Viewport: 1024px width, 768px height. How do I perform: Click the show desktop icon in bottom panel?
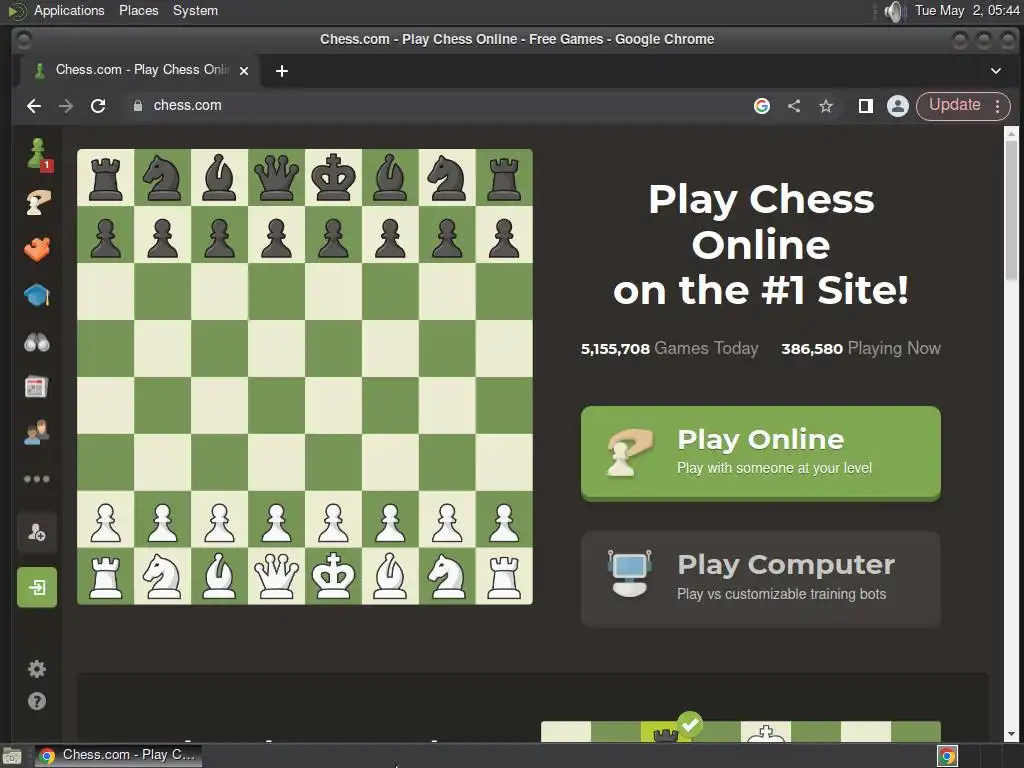coord(12,756)
